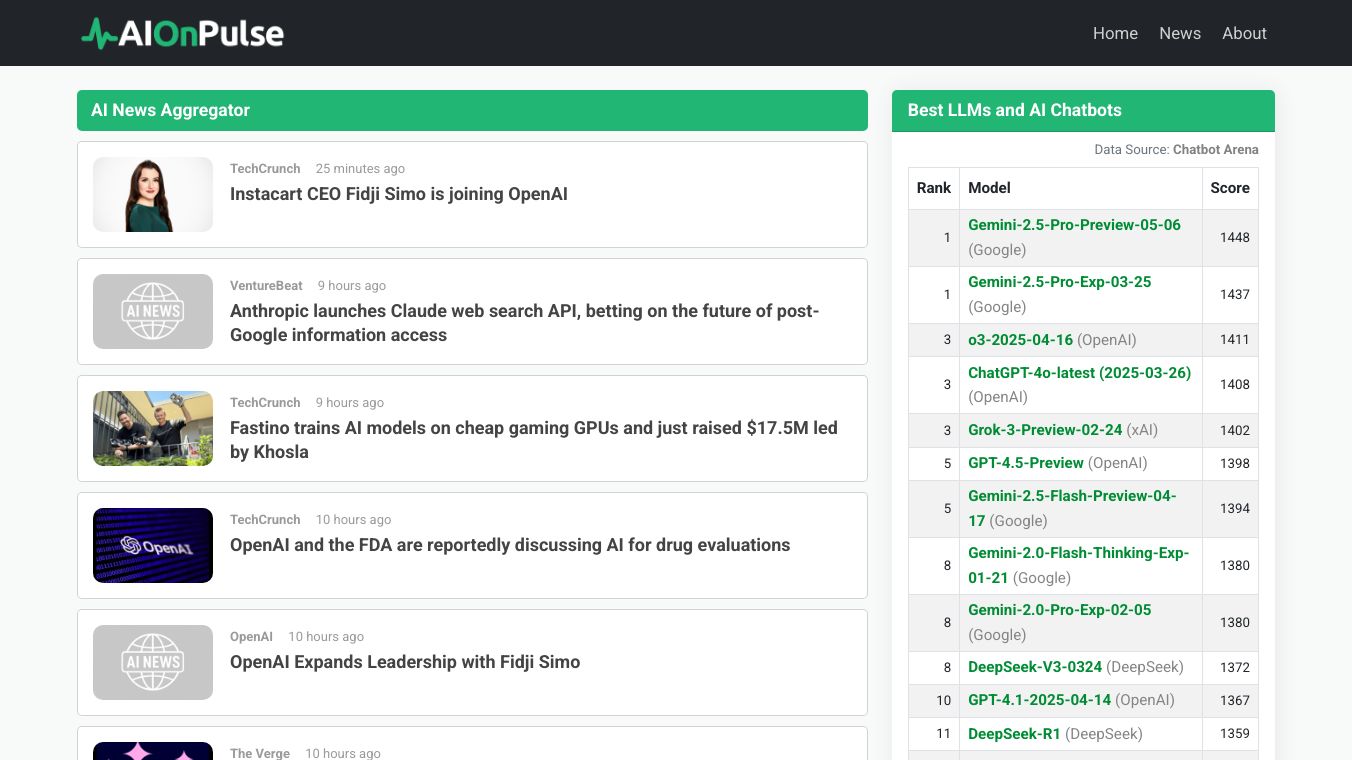Viewport: 1352px width, 760px height.
Task: Open the About page
Action: click(1244, 33)
